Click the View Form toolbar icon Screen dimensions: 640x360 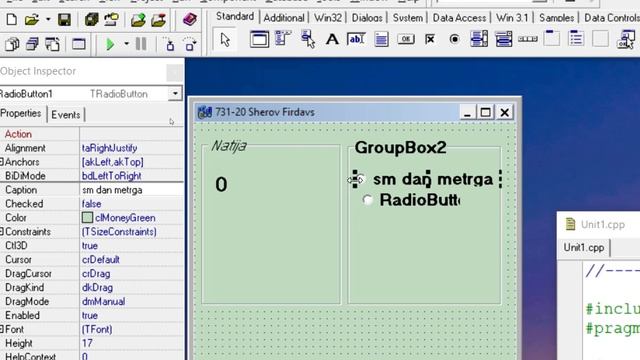tap(32, 44)
